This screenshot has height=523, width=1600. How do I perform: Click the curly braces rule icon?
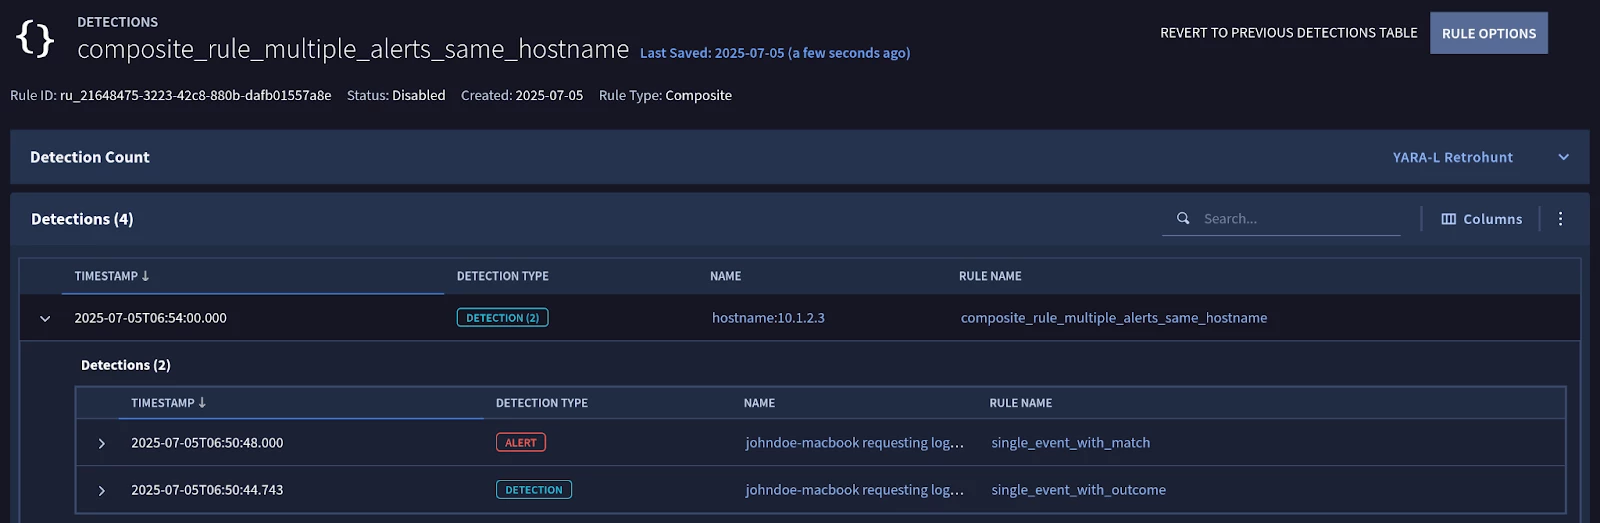(35, 39)
